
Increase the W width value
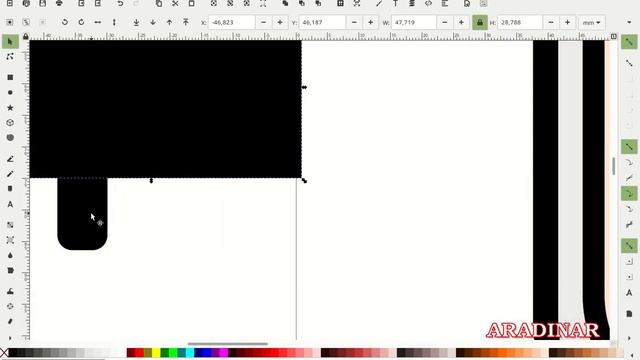click(461, 22)
